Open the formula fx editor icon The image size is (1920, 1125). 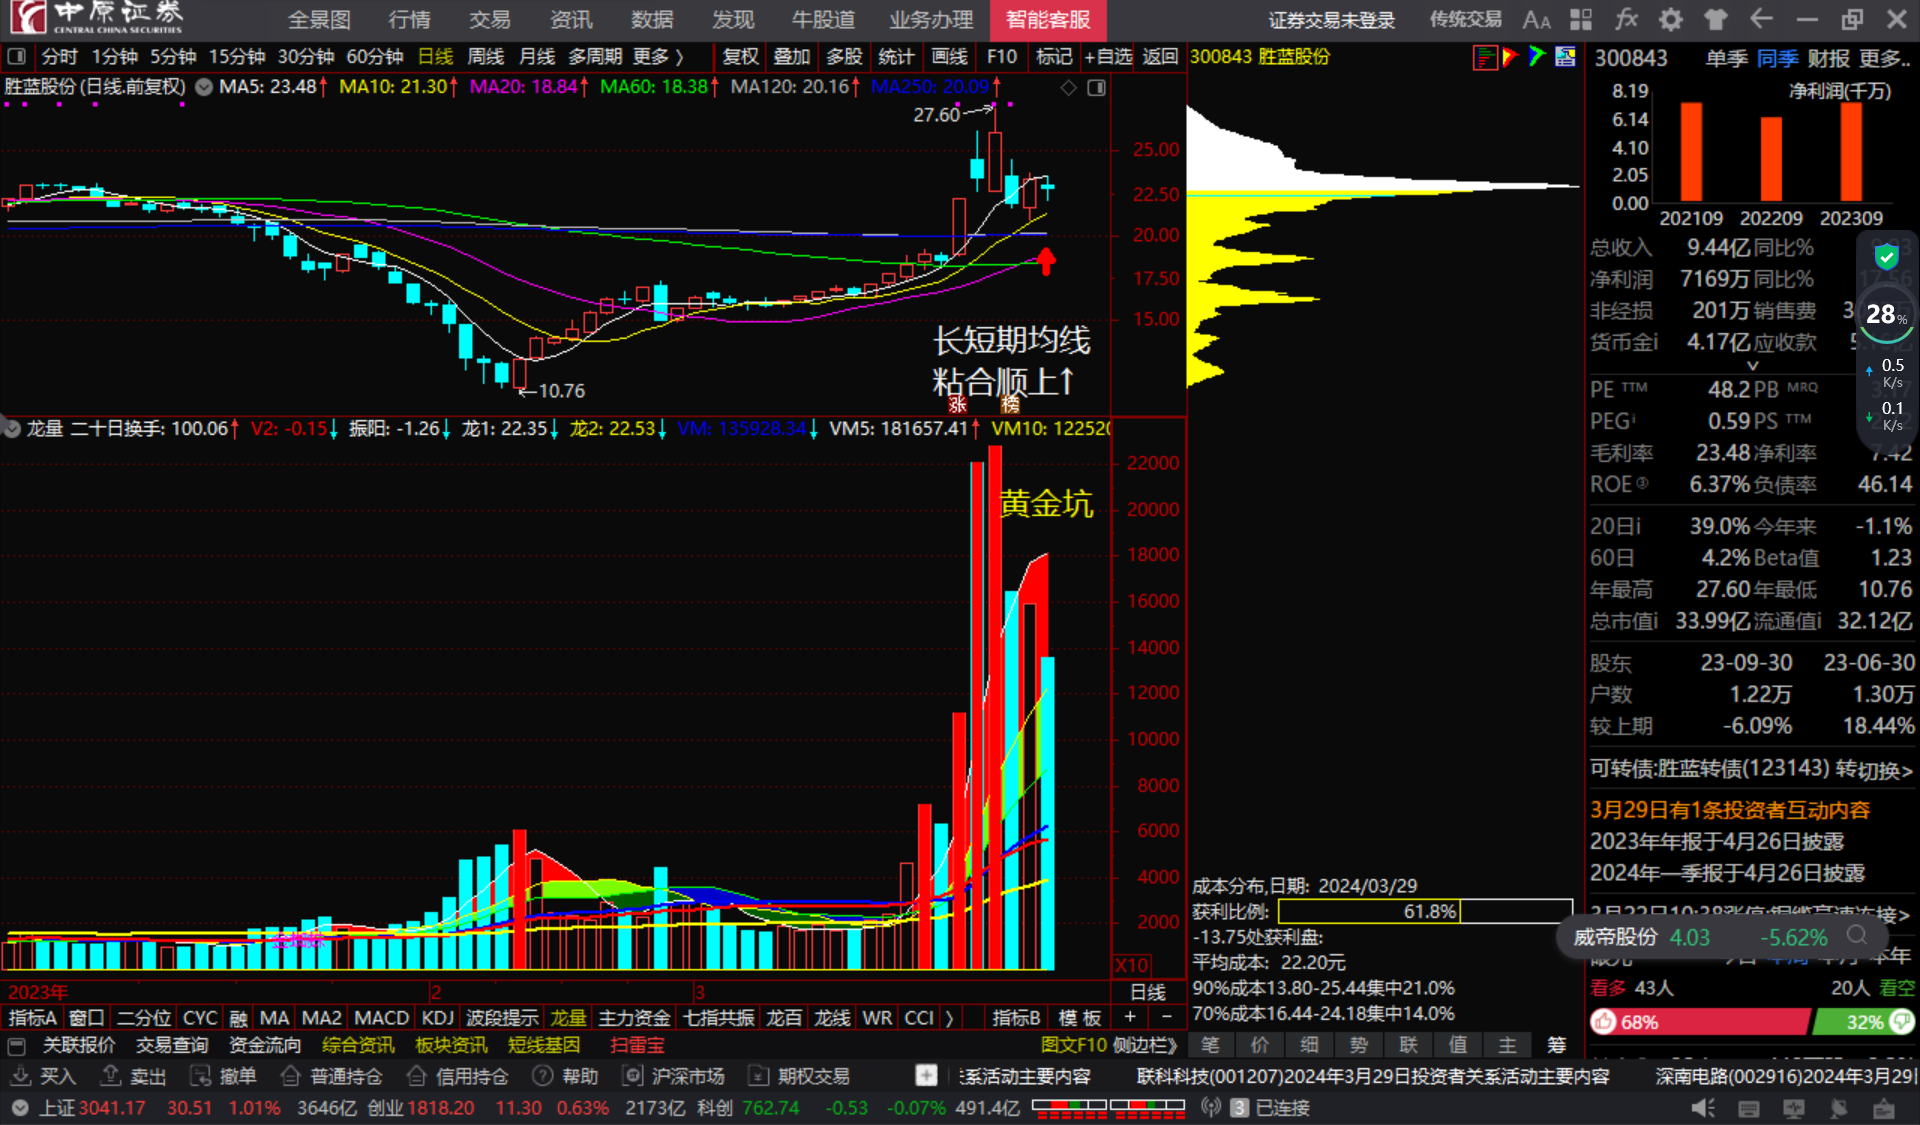point(1627,20)
